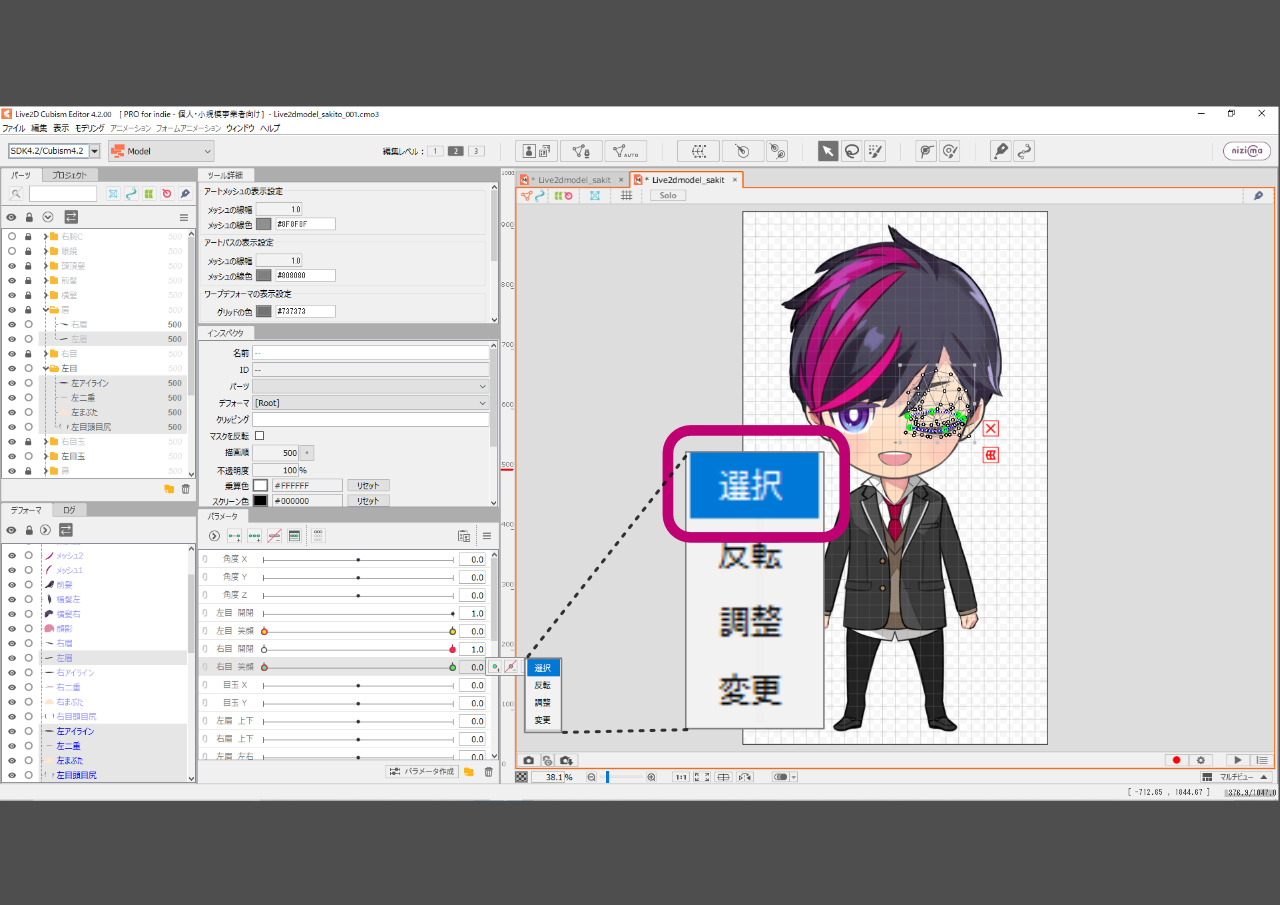Screen dimensions: 1280x905
Task: Click the パラメータ作成 button
Action: pyautogui.click(x=422, y=772)
